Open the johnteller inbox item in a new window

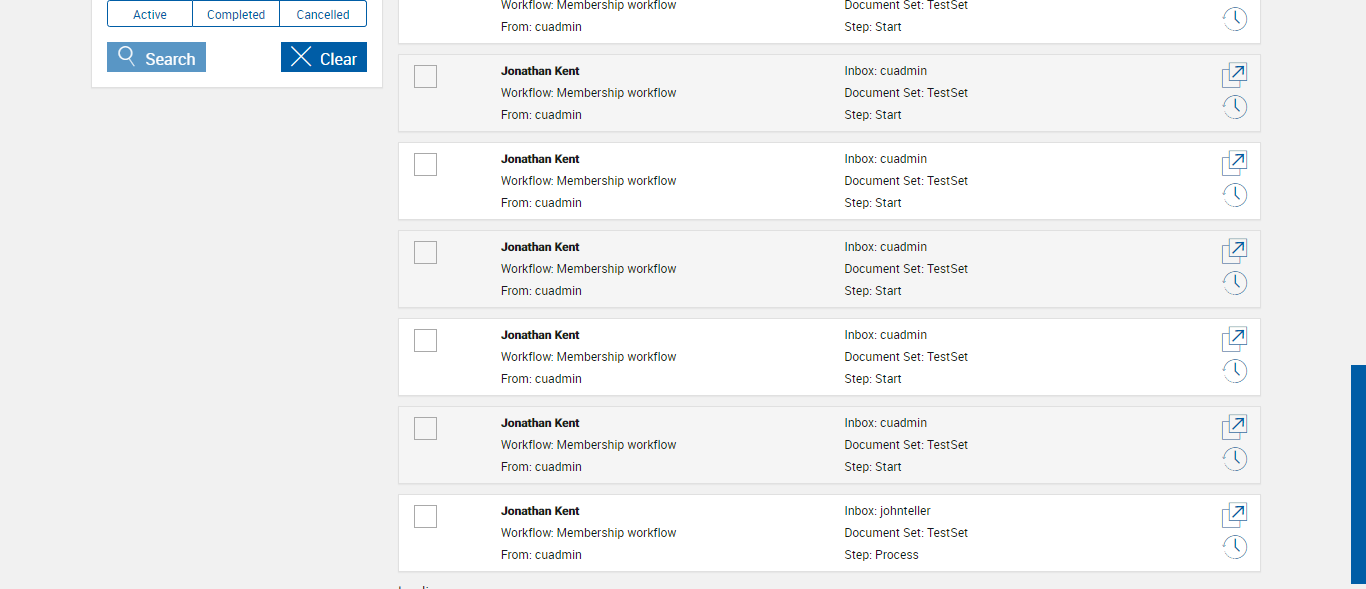[1235, 515]
